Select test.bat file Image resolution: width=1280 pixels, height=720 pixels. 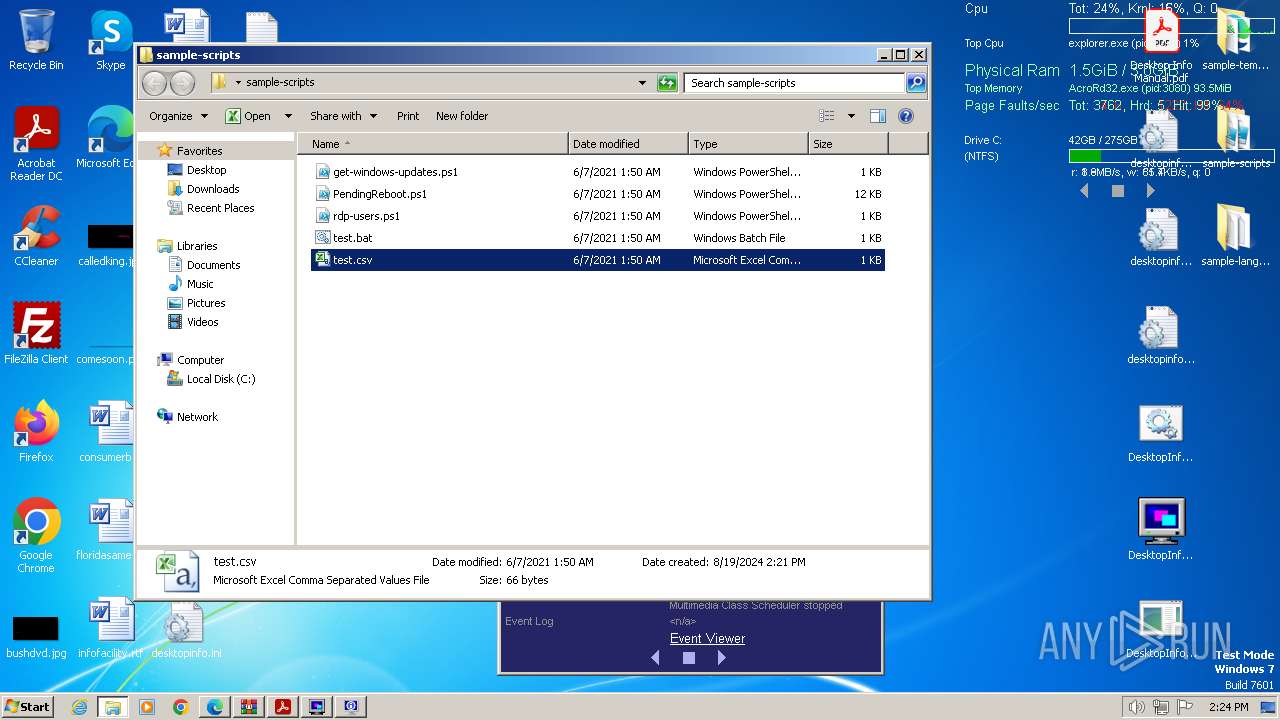coord(598,238)
